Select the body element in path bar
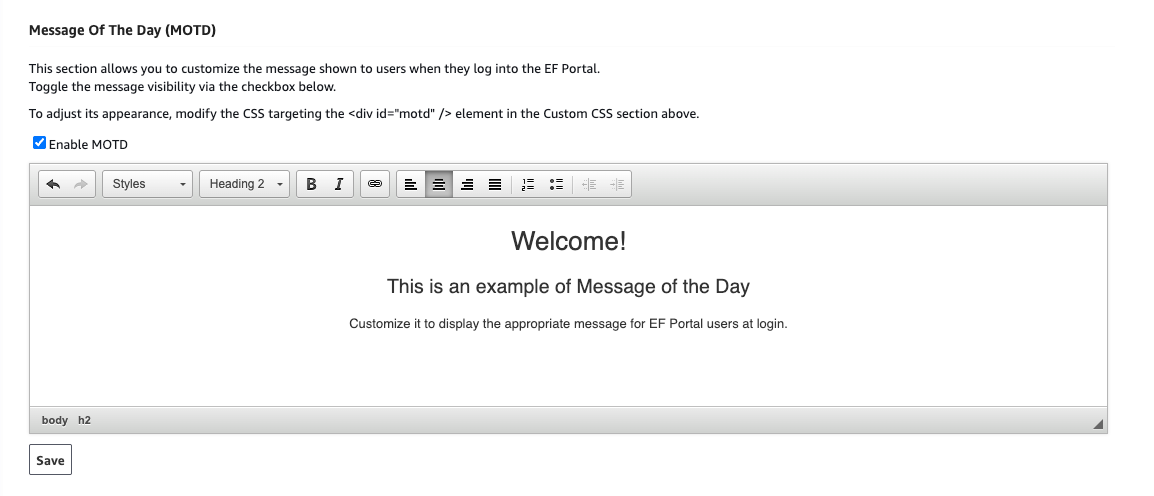The image size is (1154, 496). click(55, 420)
